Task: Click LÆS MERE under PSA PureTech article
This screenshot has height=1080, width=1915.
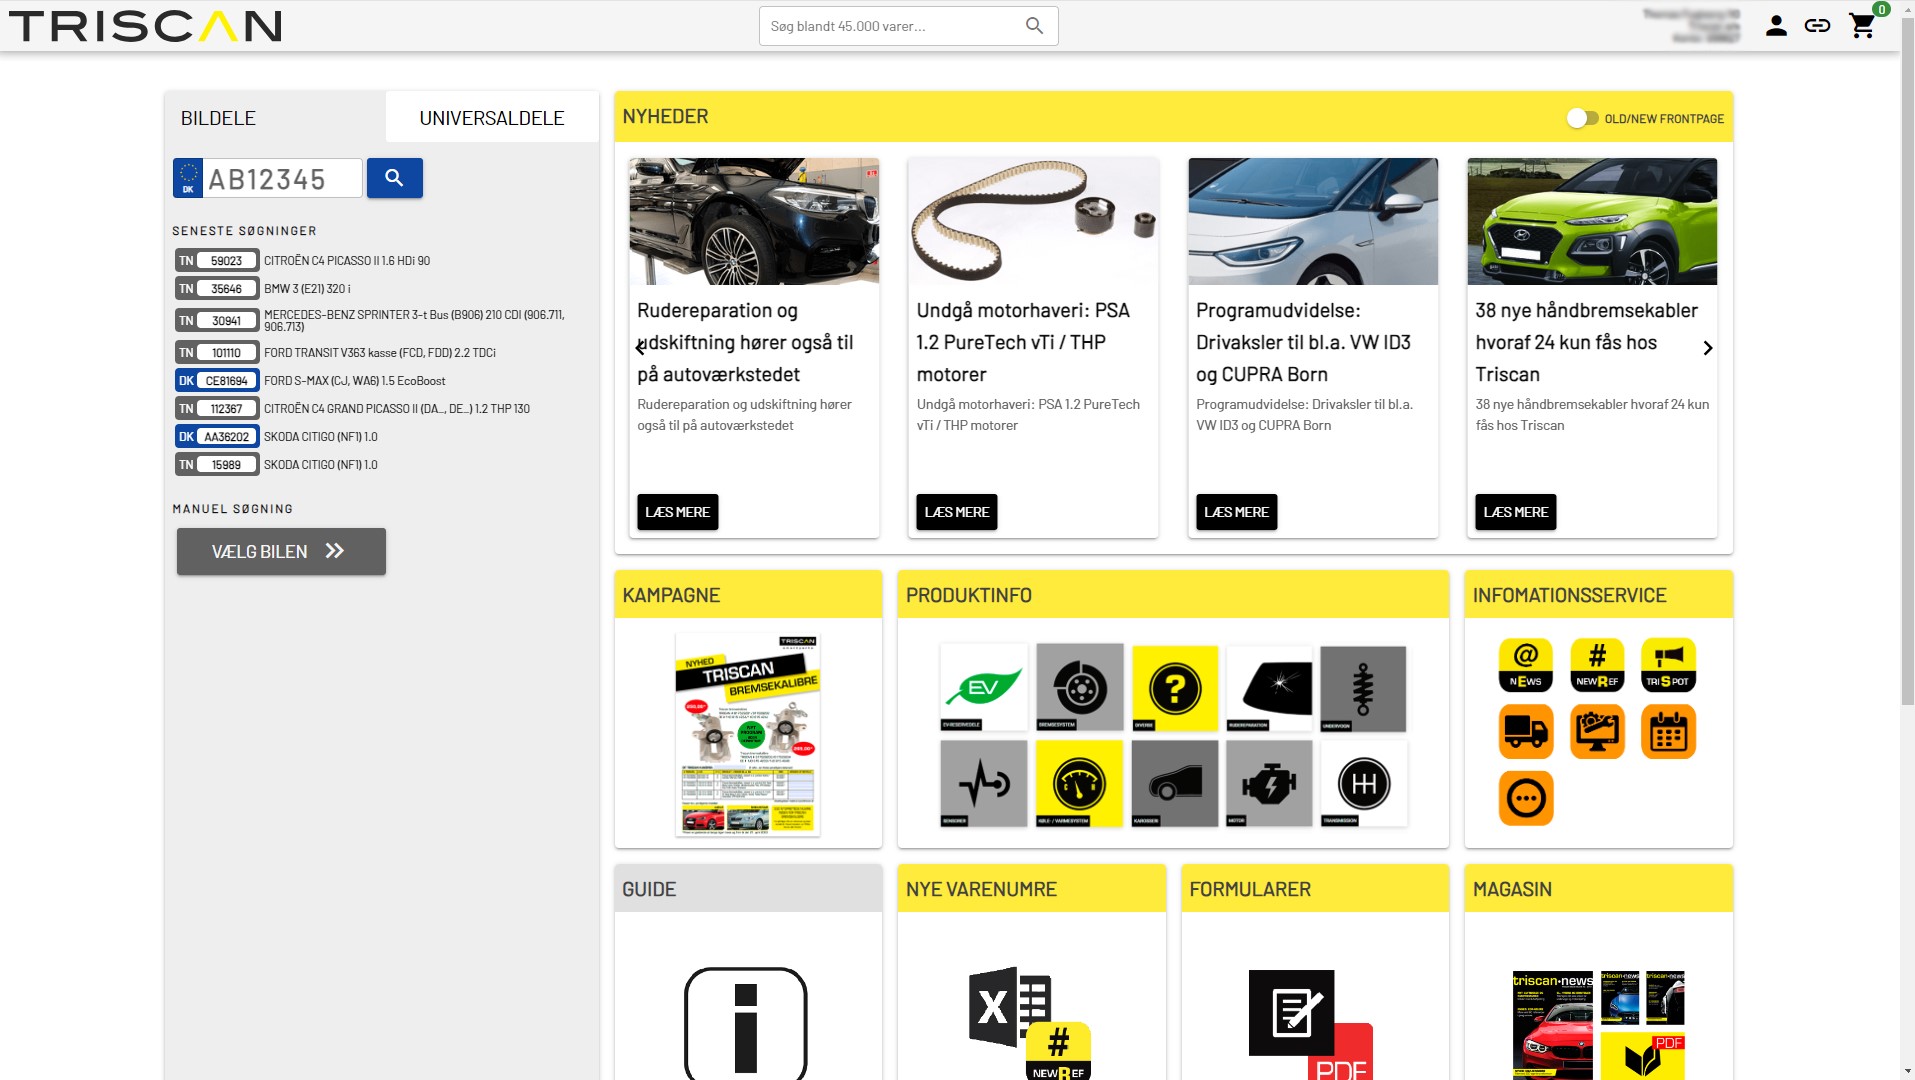Action: pos(957,512)
